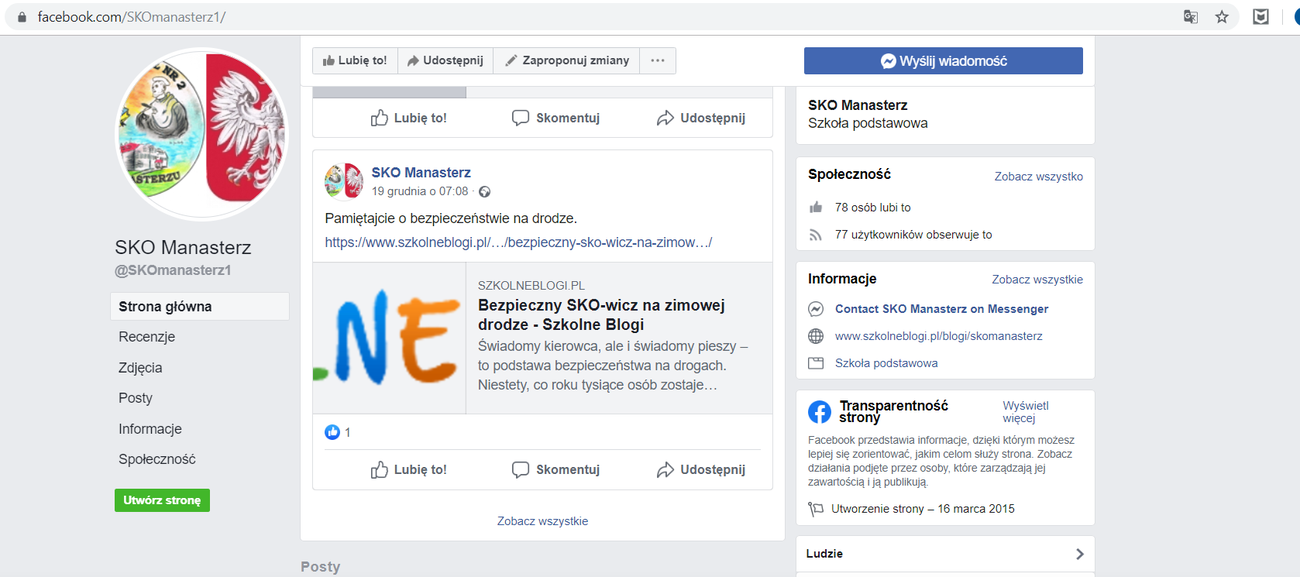Click the Wyślij wiadomość button
The width and height of the screenshot is (1300, 577).
tap(943, 61)
